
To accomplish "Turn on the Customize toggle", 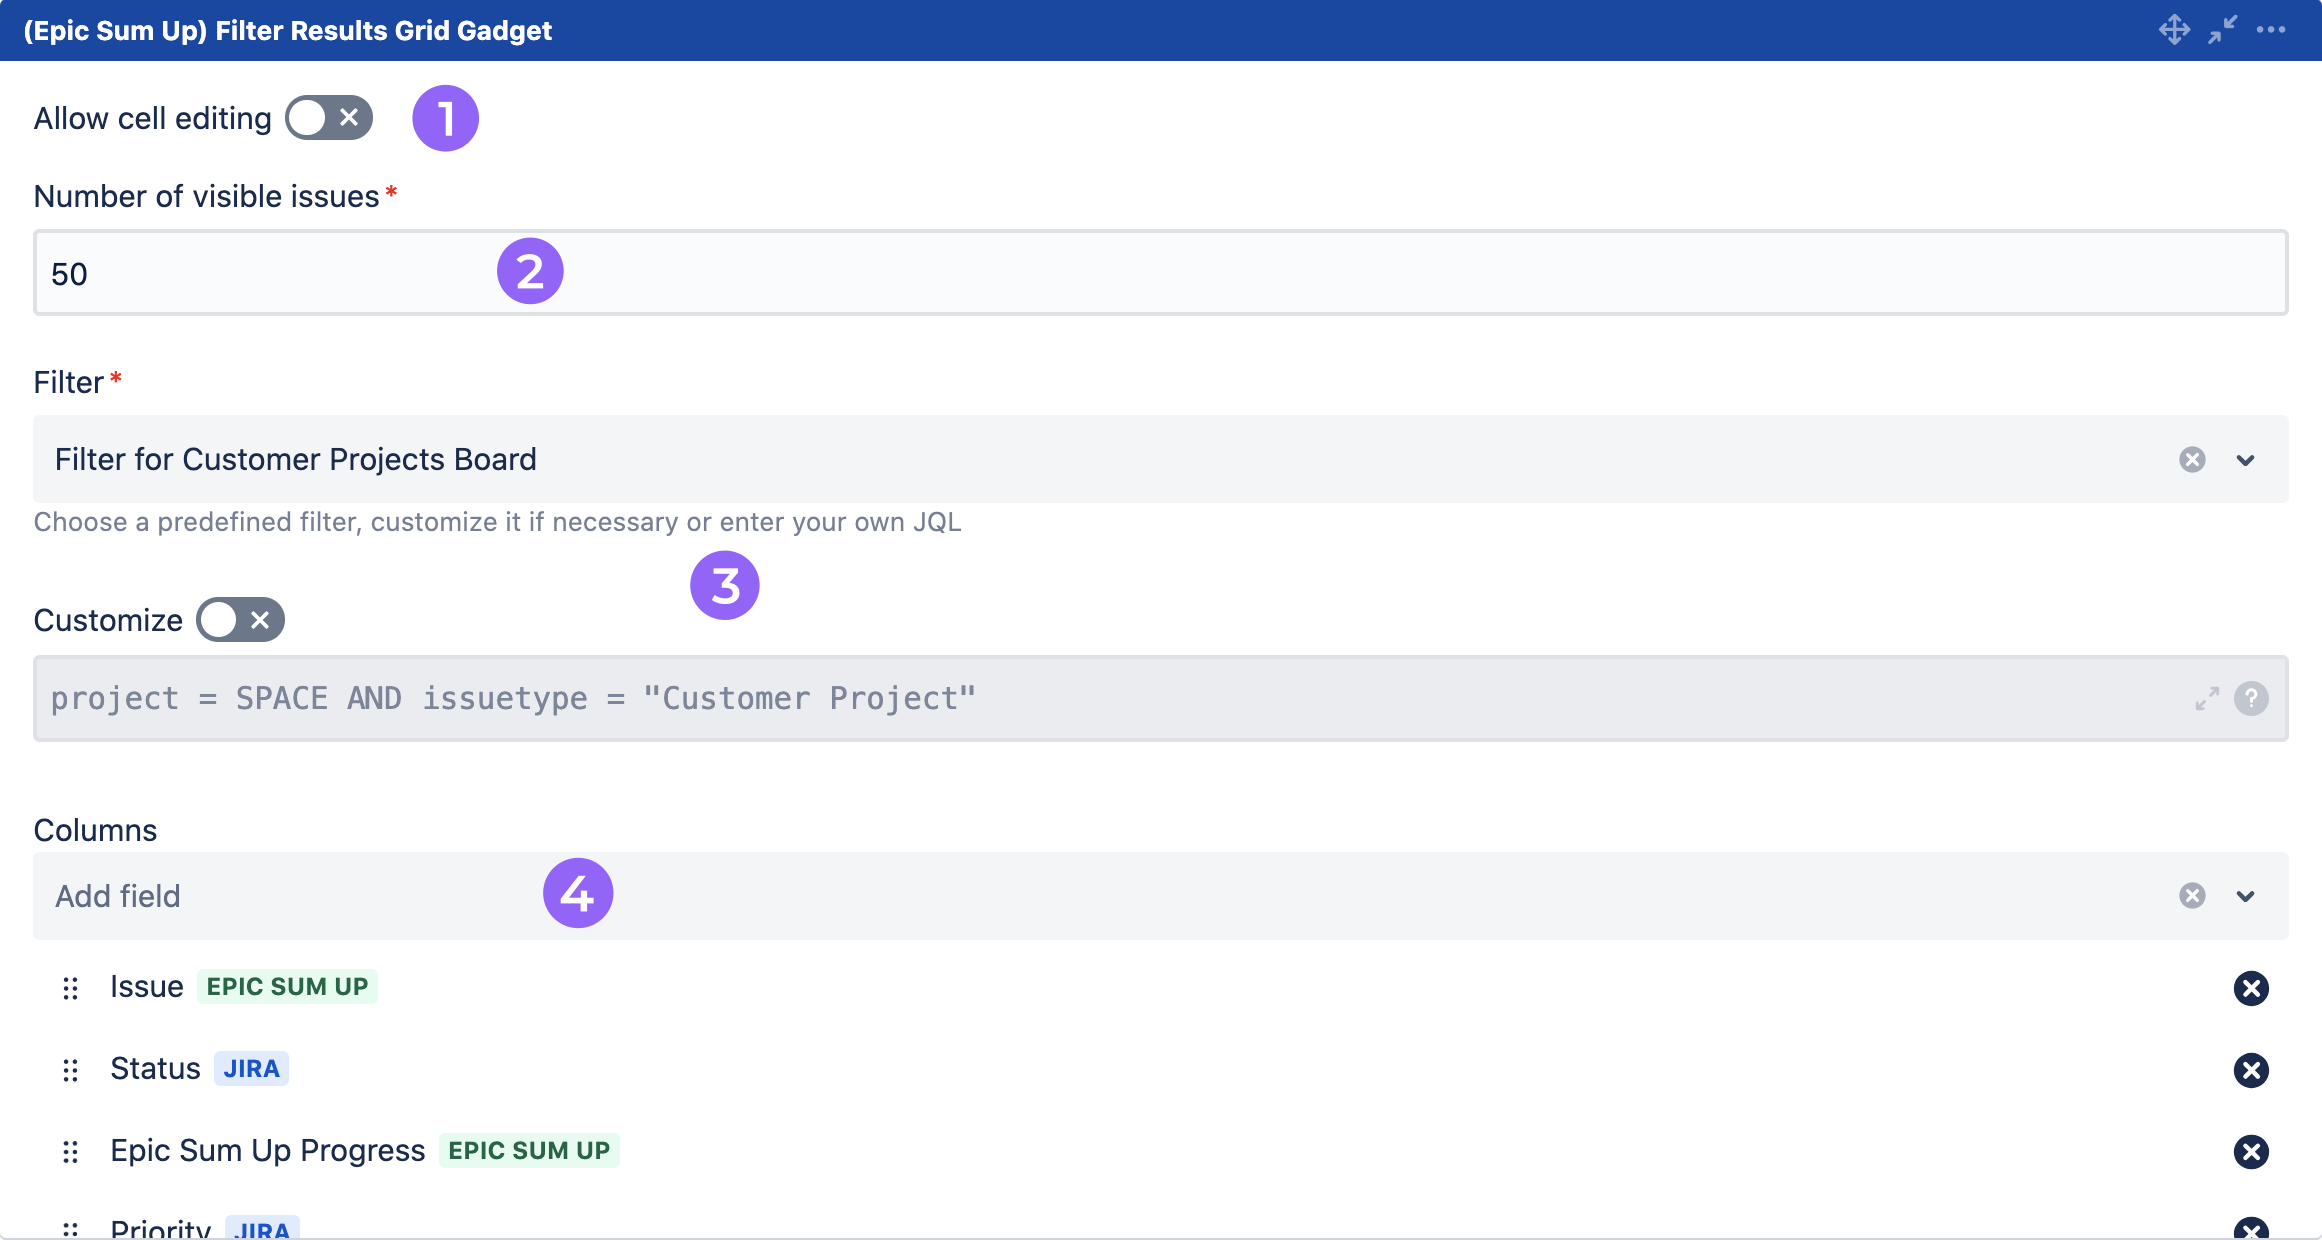I will point(239,620).
